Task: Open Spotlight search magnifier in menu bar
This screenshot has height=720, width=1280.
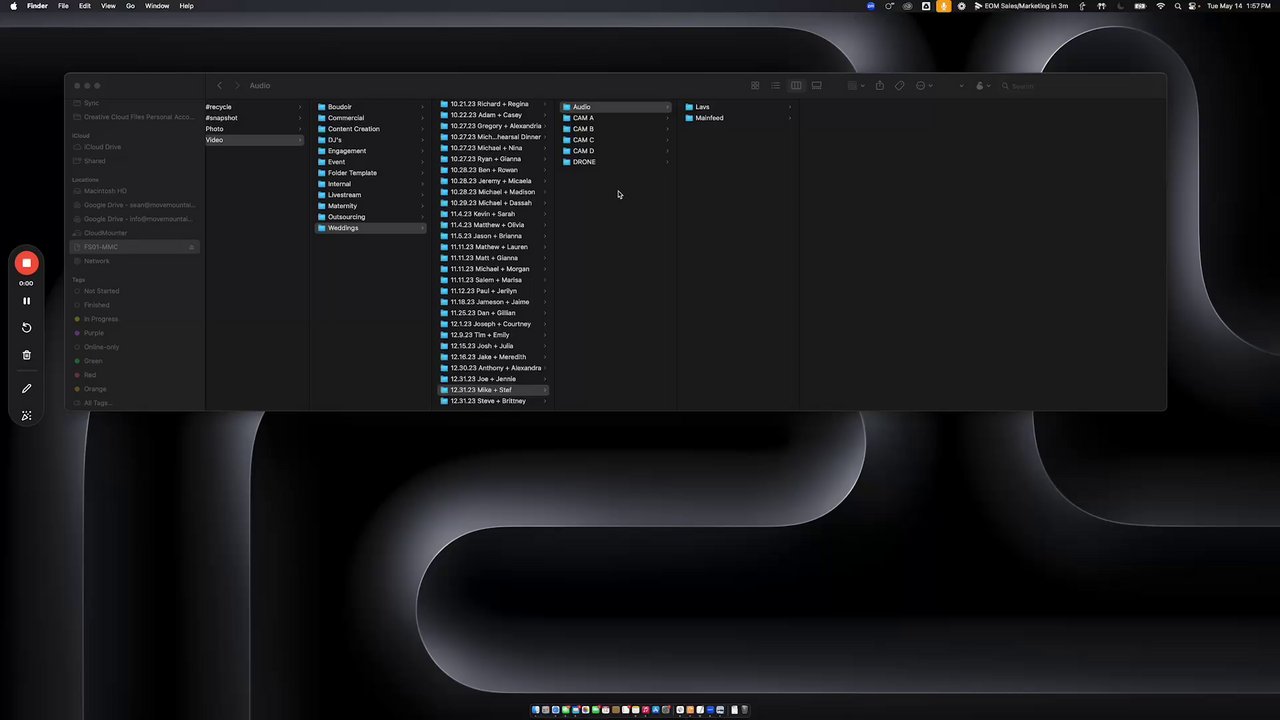Action: coord(1178,6)
